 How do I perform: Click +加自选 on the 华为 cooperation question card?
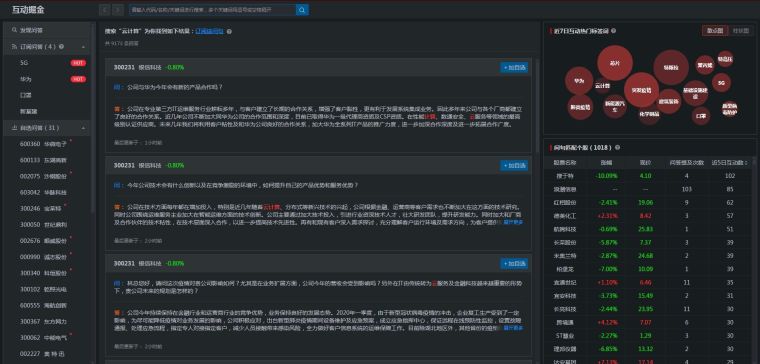pyautogui.click(x=514, y=67)
